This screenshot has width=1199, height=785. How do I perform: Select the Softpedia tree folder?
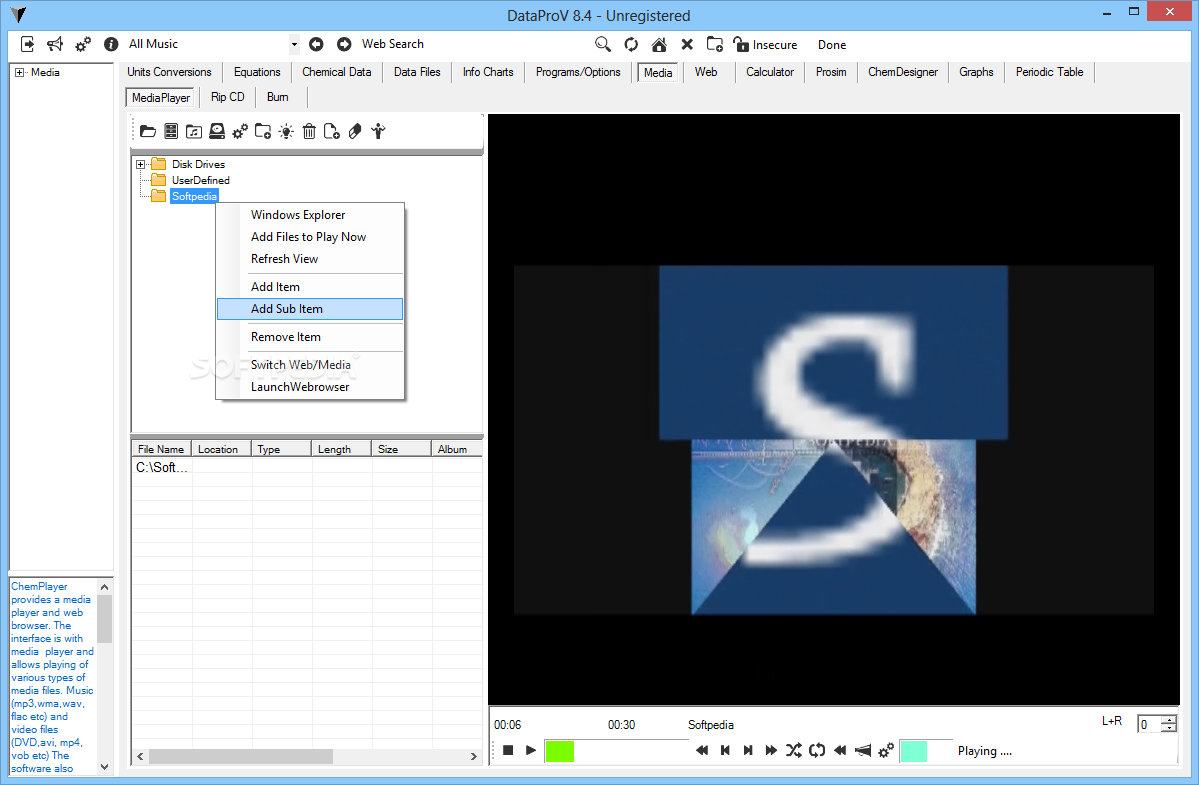click(x=194, y=196)
